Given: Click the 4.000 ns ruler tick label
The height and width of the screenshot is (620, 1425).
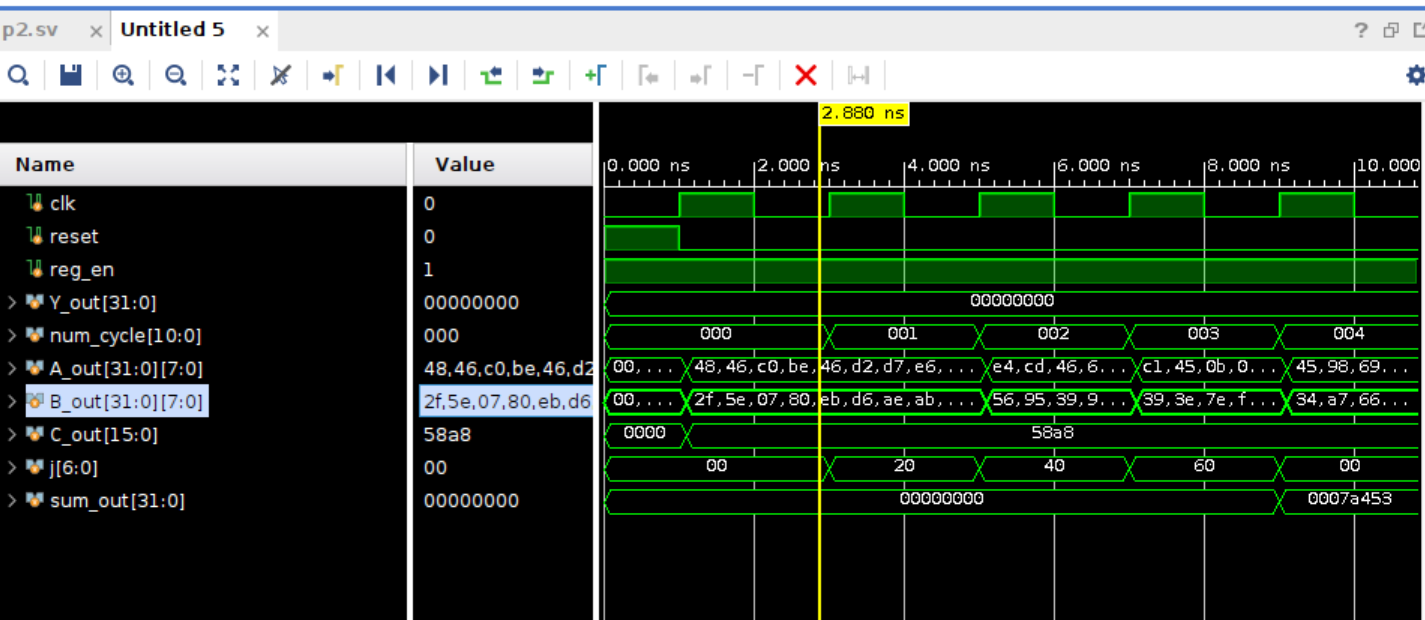Looking at the screenshot, I should click(947, 165).
